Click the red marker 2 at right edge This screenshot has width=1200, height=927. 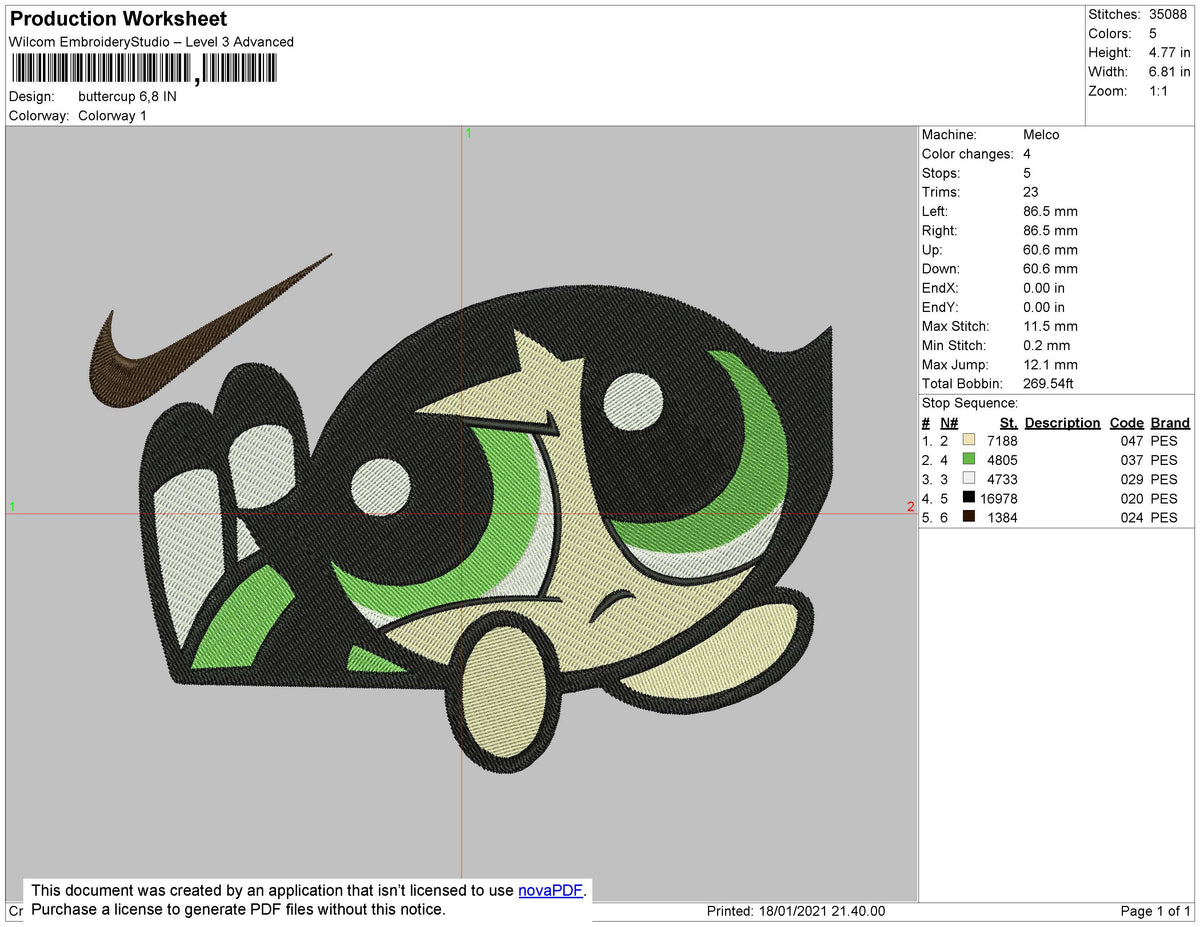point(910,507)
